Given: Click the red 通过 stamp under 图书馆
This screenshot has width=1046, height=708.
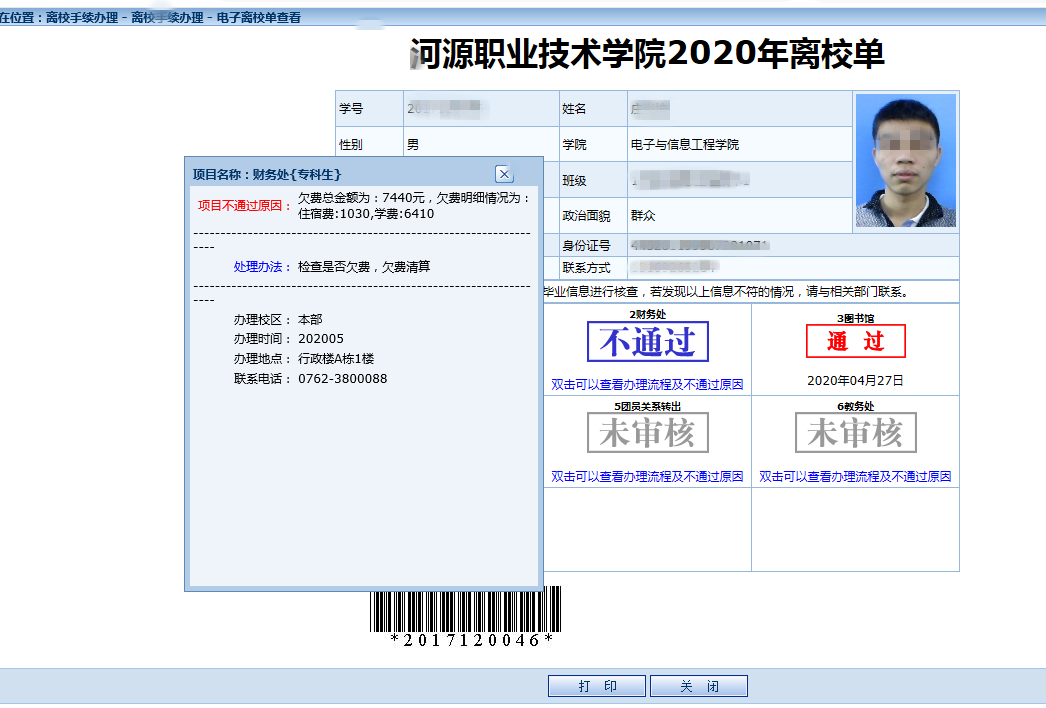Looking at the screenshot, I should pos(855,342).
